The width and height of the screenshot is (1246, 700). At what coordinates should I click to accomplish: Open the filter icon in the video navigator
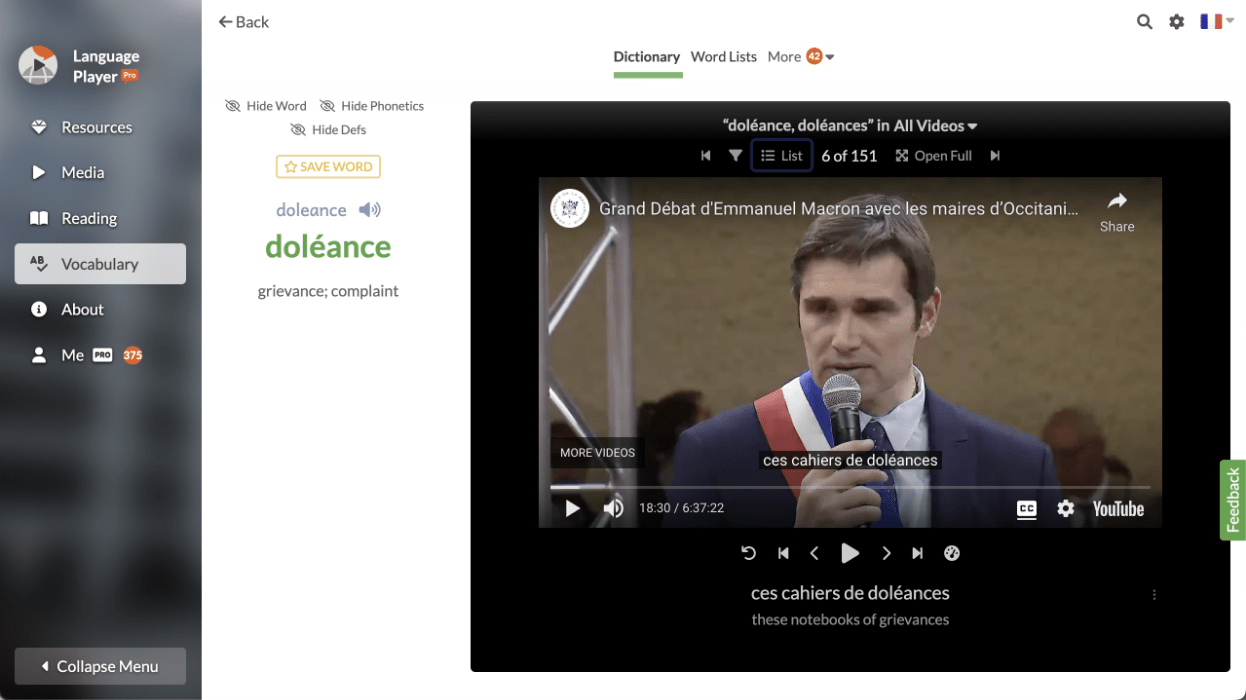point(736,155)
